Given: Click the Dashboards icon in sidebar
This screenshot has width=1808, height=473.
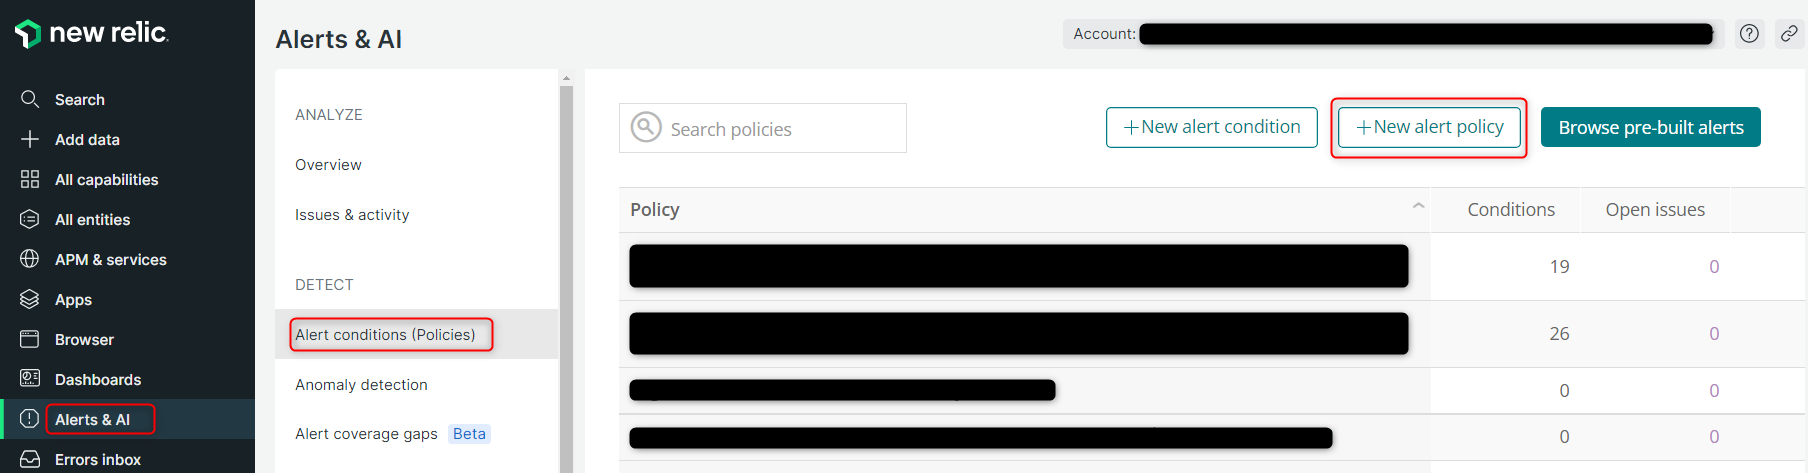Looking at the screenshot, I should (x=30, y=379).
